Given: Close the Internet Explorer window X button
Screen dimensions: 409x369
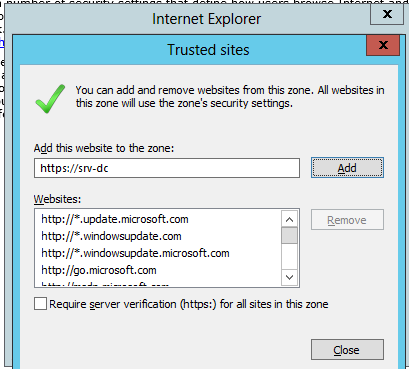Looking at the screenshot, I should [387, 14].
